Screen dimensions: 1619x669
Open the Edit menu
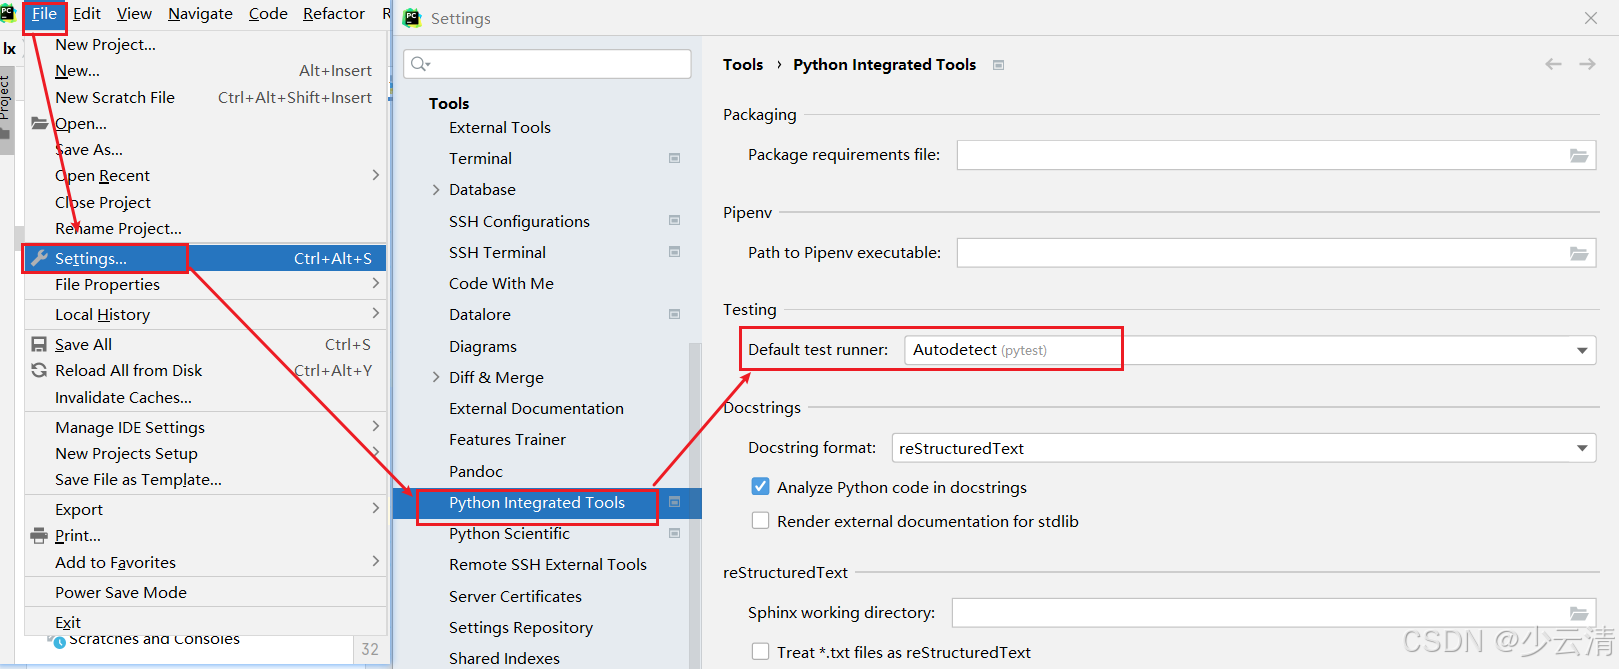pos(87,14)
